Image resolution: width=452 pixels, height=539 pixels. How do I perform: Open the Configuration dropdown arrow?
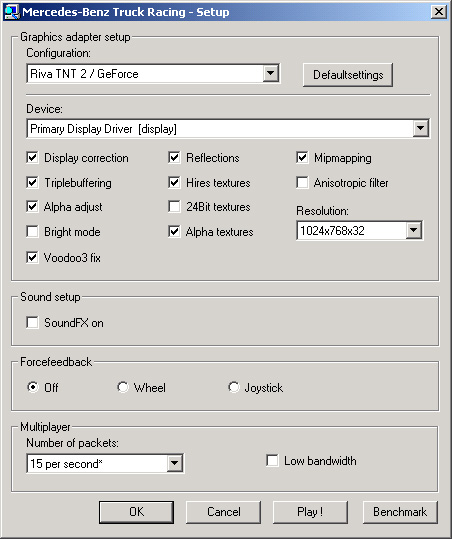271,73
